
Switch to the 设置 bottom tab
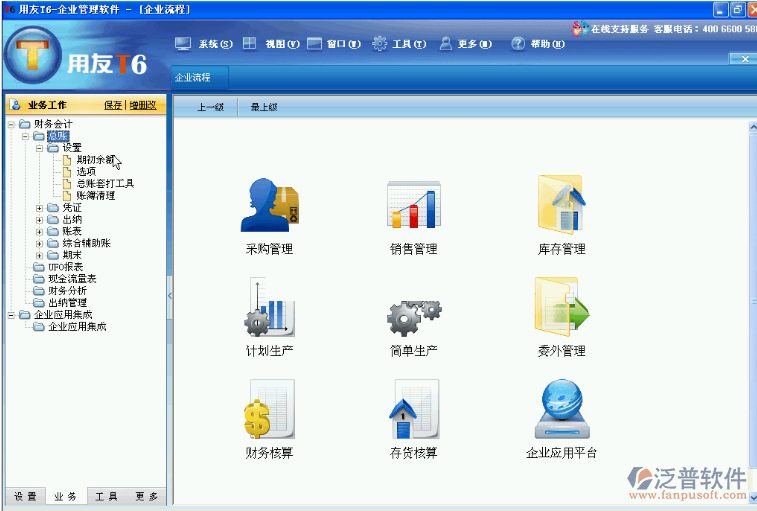pyautogui.click(x=25, y=496)
